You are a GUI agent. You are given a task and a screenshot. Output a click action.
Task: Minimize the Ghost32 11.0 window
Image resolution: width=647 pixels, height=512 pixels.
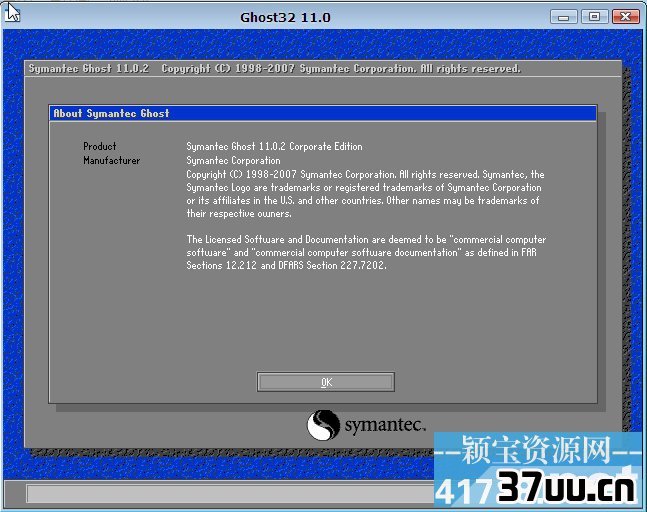click(563, 17)
